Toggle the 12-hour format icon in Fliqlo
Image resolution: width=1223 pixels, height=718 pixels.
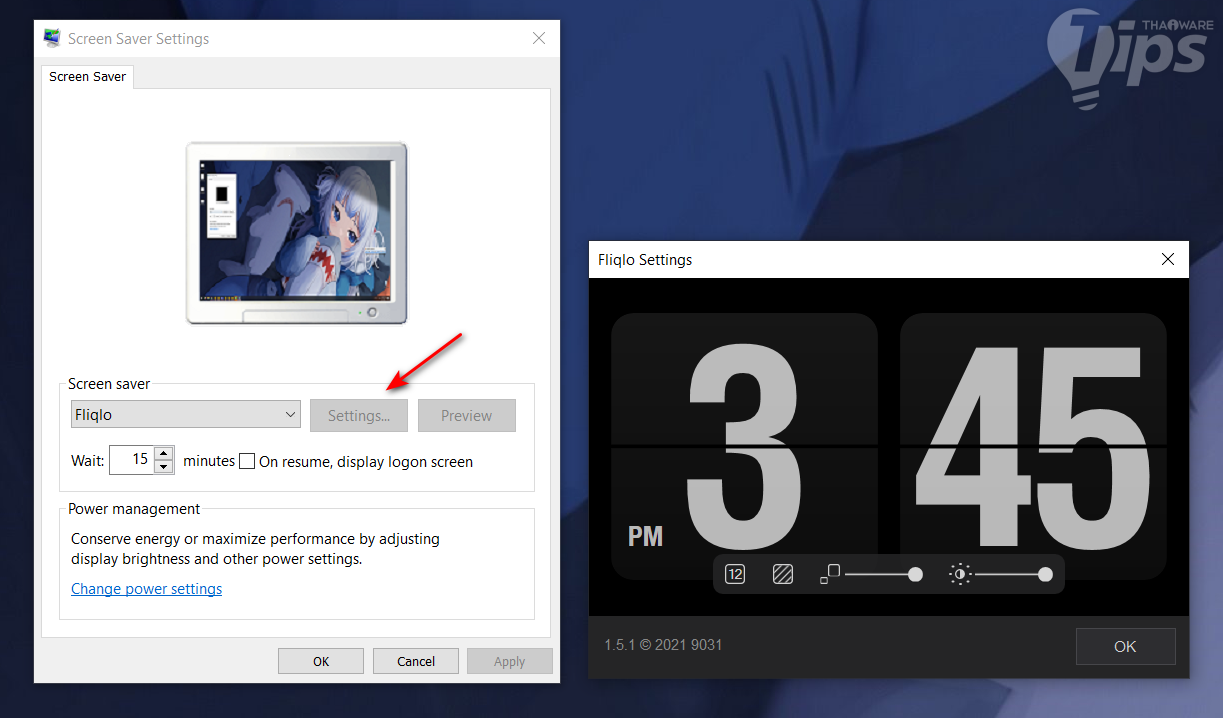click(735, 574)
